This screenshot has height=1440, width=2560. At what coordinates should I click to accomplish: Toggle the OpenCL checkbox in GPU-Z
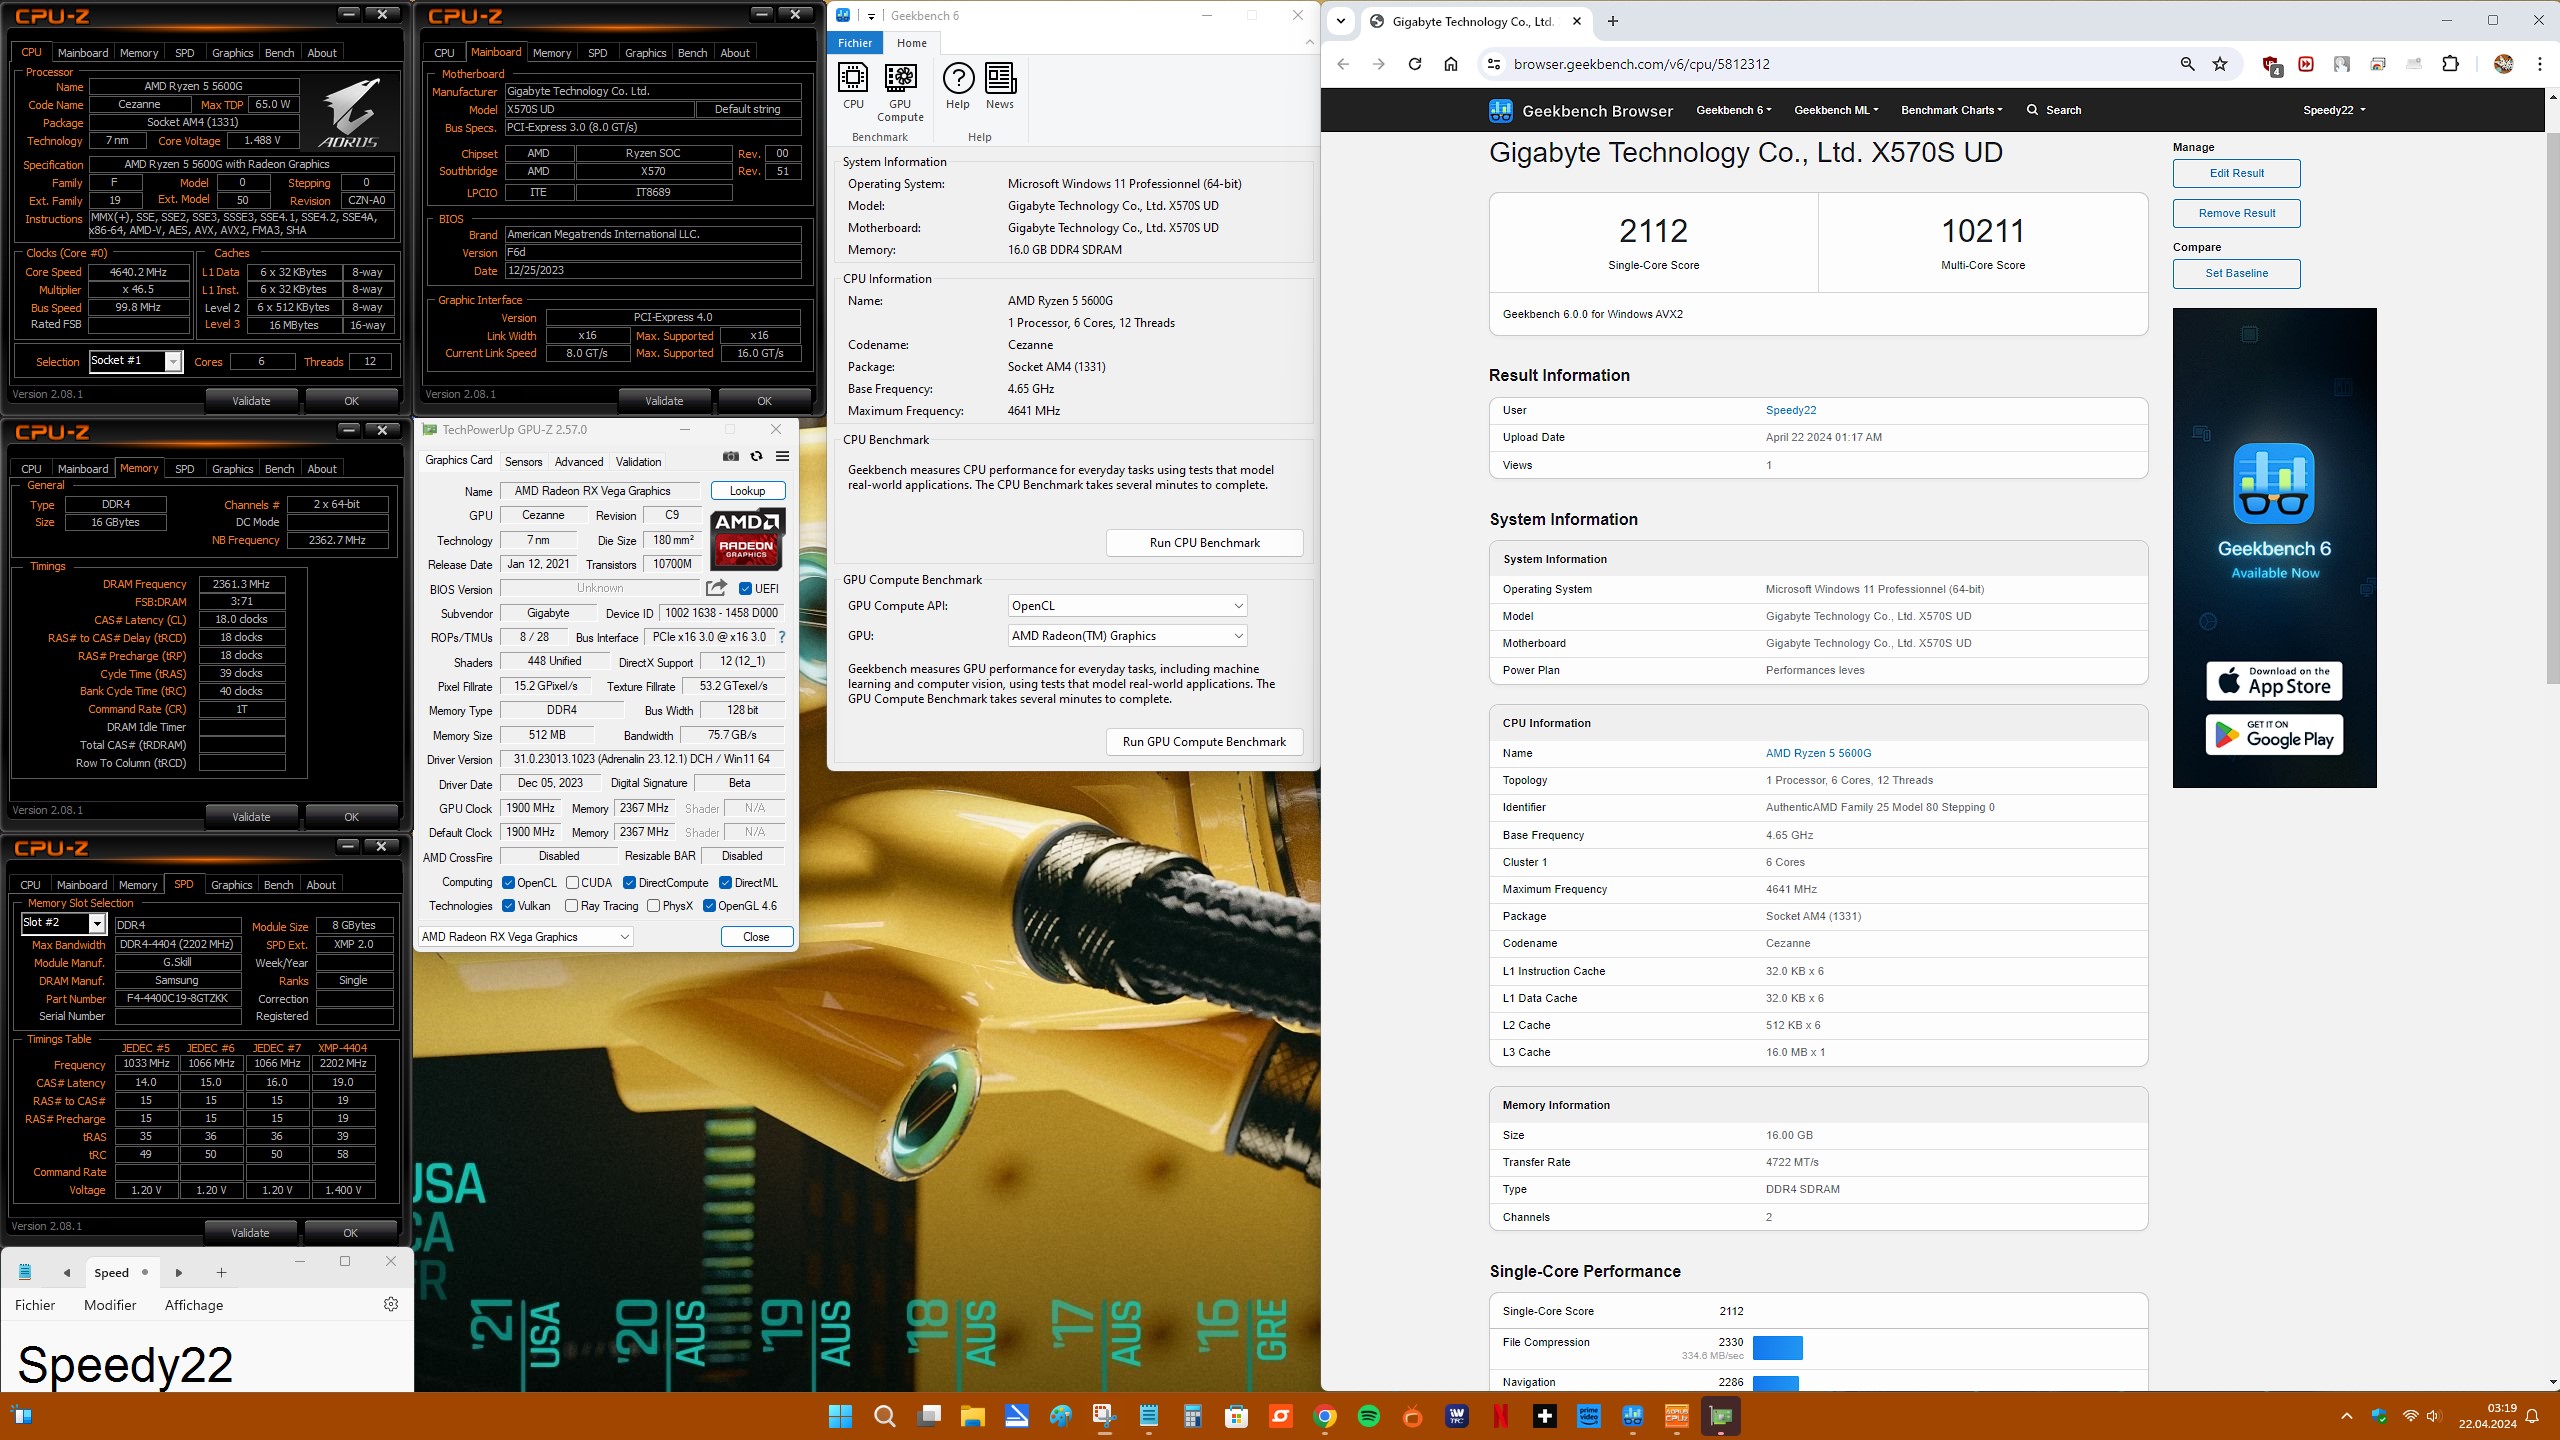pos(508,883)
